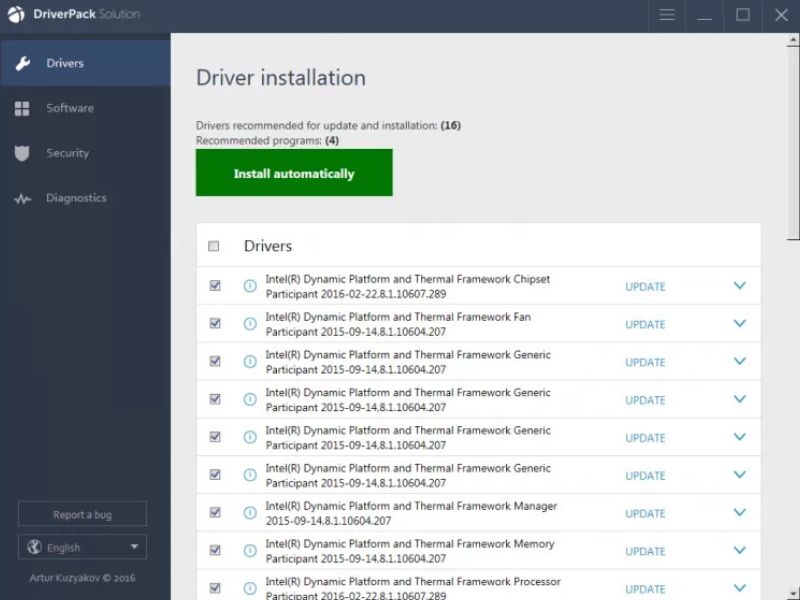800x600 pixels.
Task: Expand the Memory Participant driver row
Action: pyautogui.click(x=739, y=551)
